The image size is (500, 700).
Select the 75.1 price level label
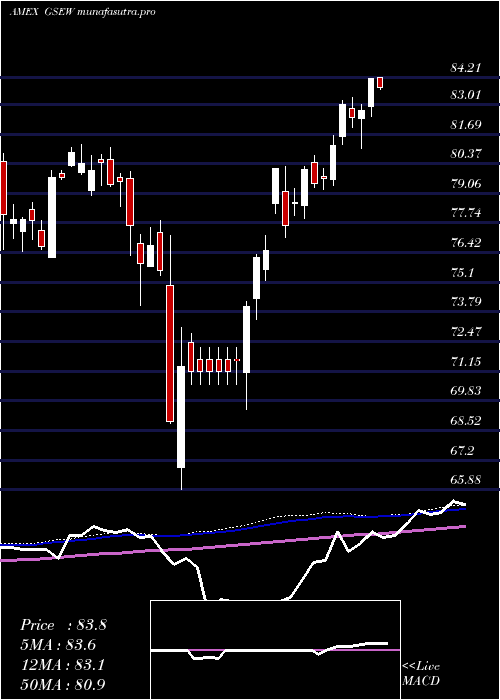pyautogui.click(x=463, y=272)
